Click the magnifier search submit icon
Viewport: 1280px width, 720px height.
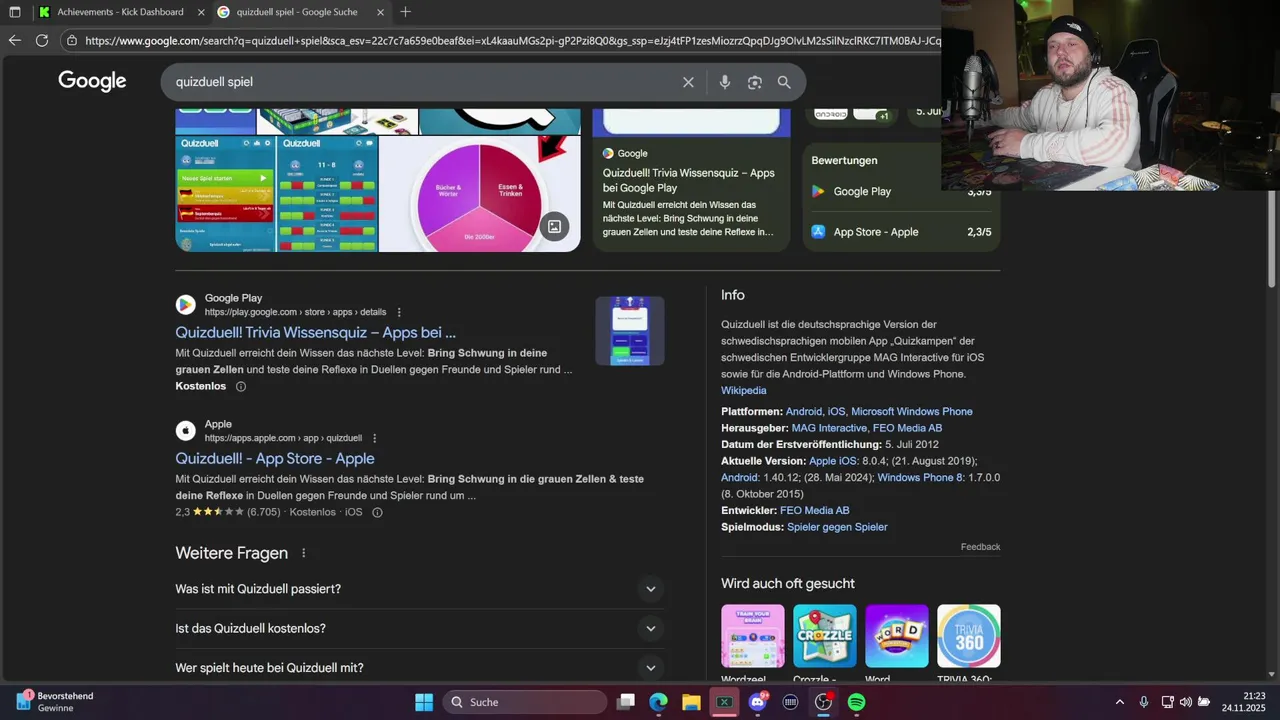784,82
